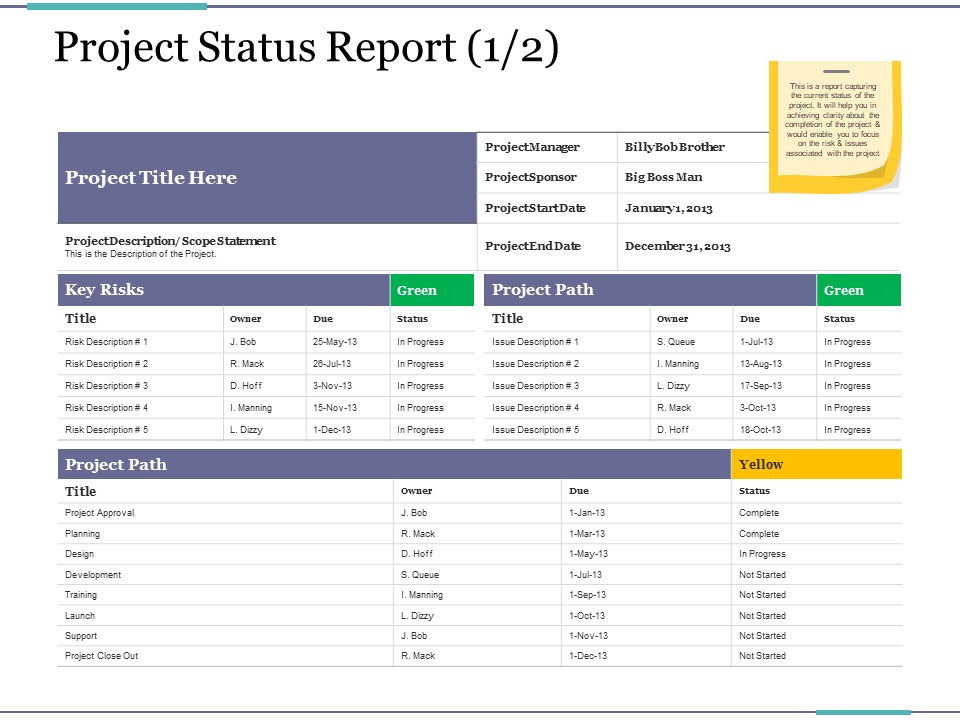960x720 pixels.
Task: Click the 'ProjectStartDate' label
Action: pyautogui.click(x=535, y=208)
